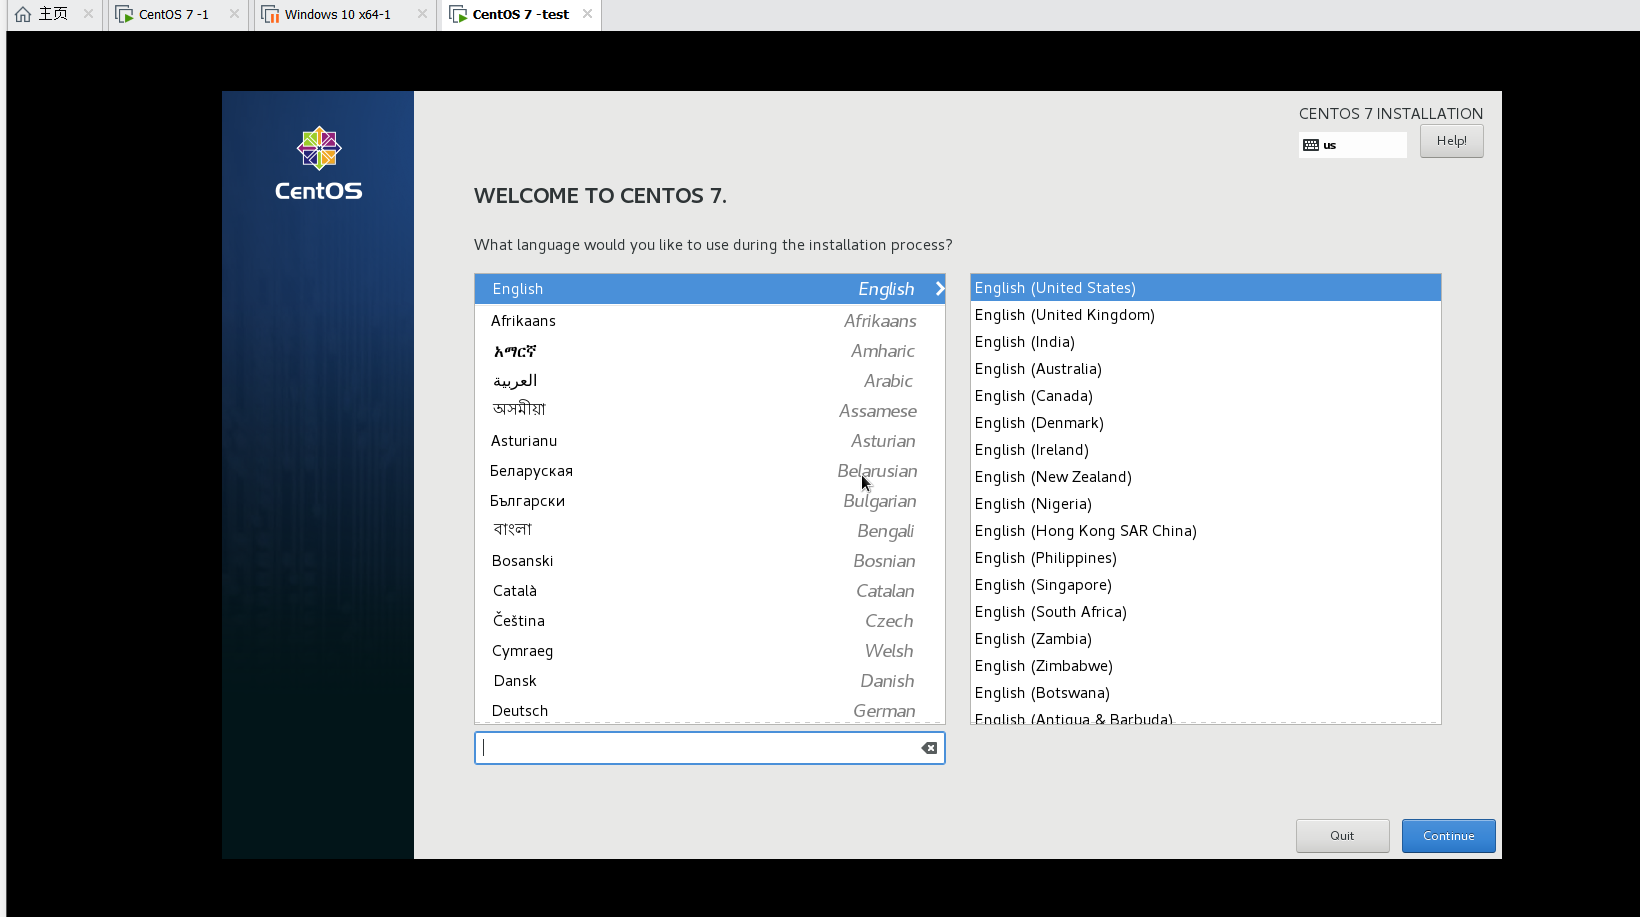Select the Amharic language row

pyautogui.click(x=710, y=351)
